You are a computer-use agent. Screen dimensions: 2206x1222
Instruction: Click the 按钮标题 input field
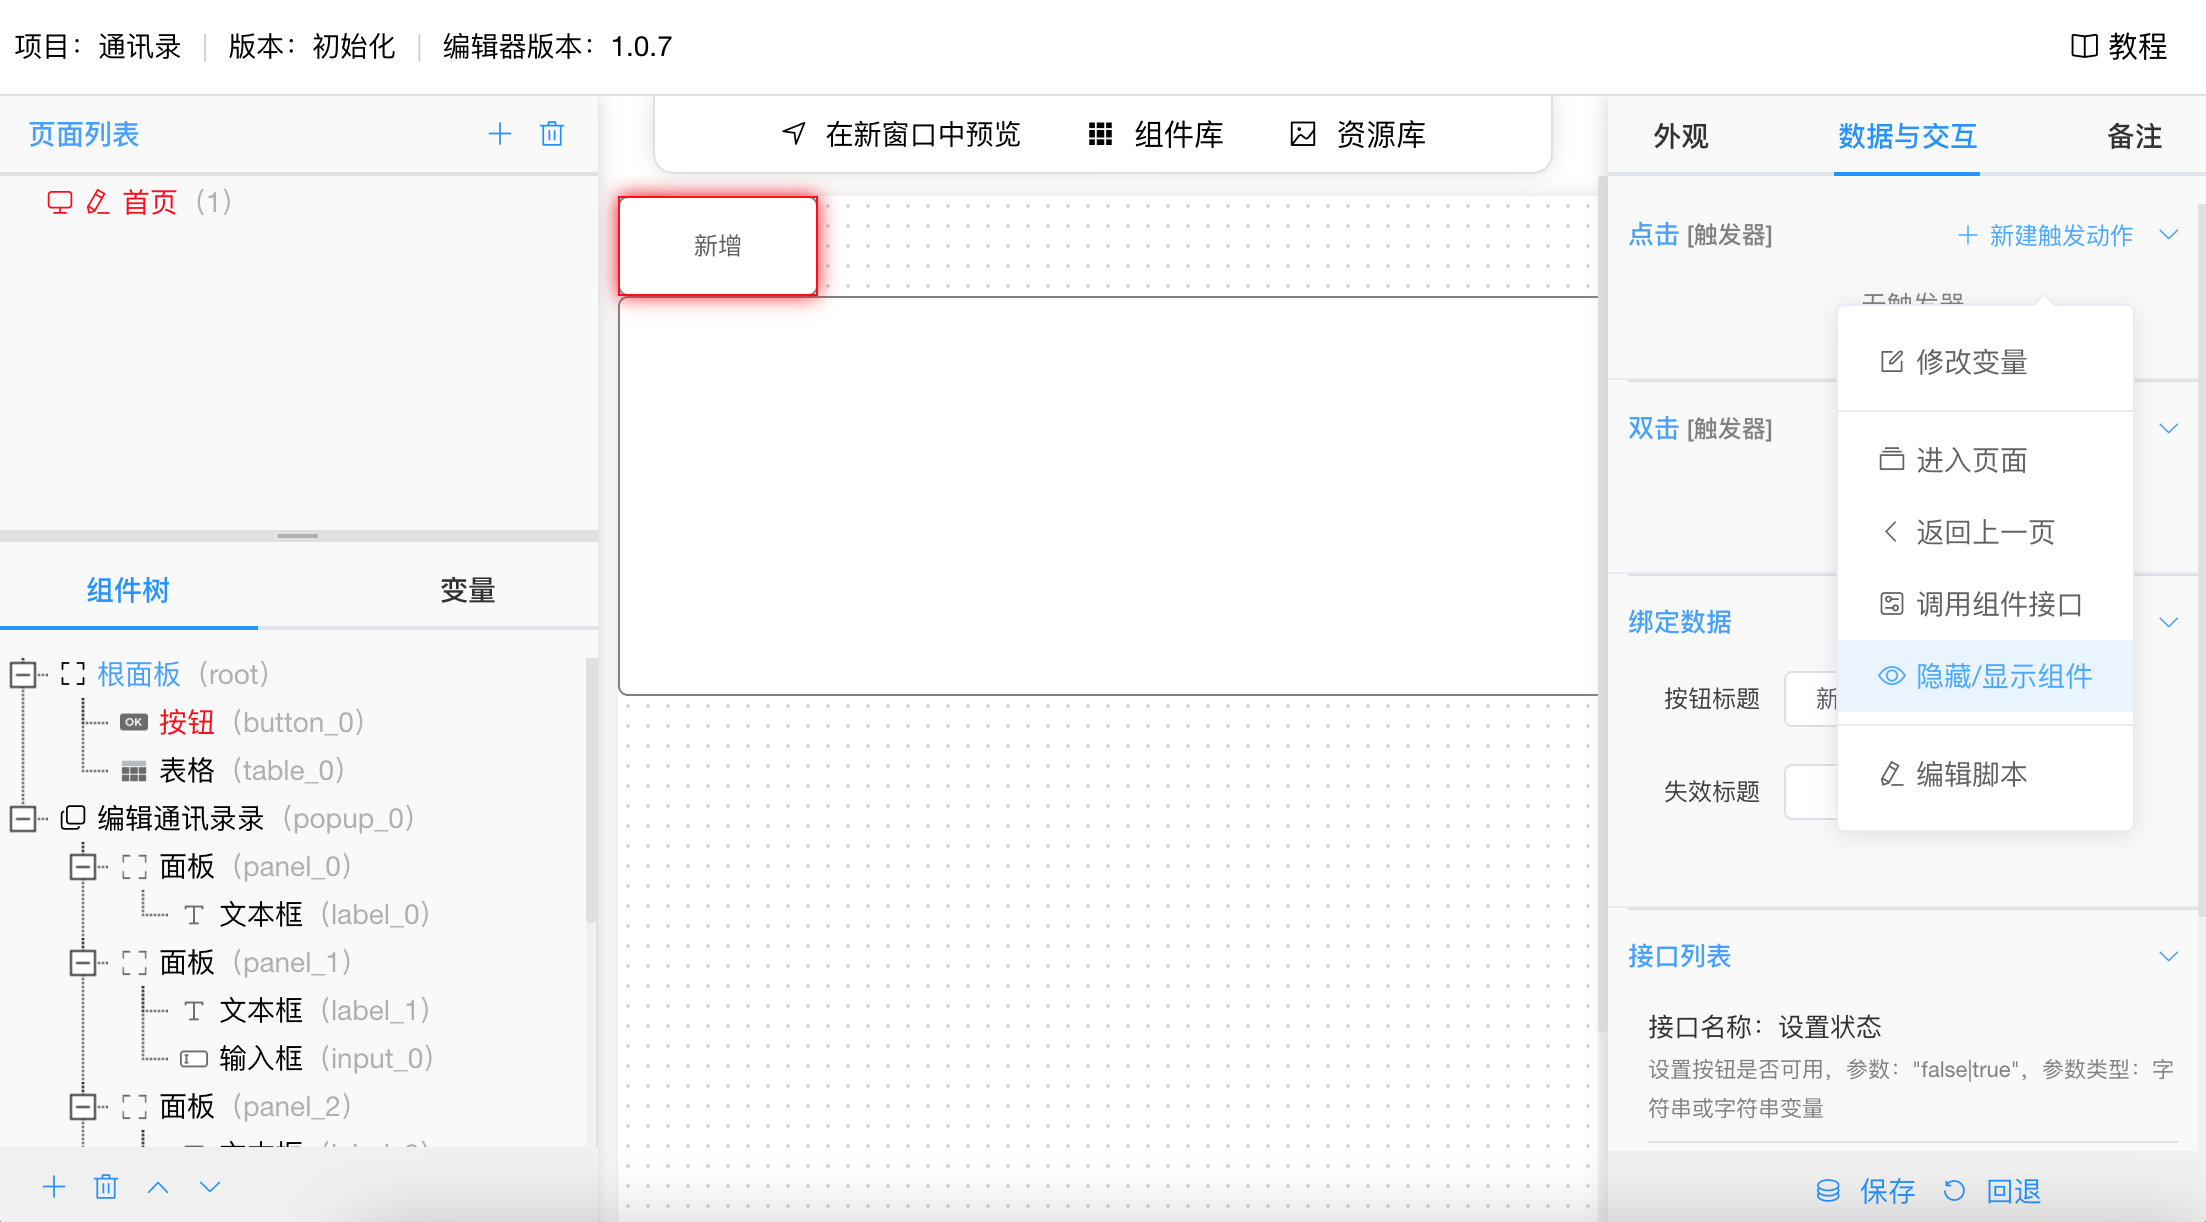(x=1811, y=699)
